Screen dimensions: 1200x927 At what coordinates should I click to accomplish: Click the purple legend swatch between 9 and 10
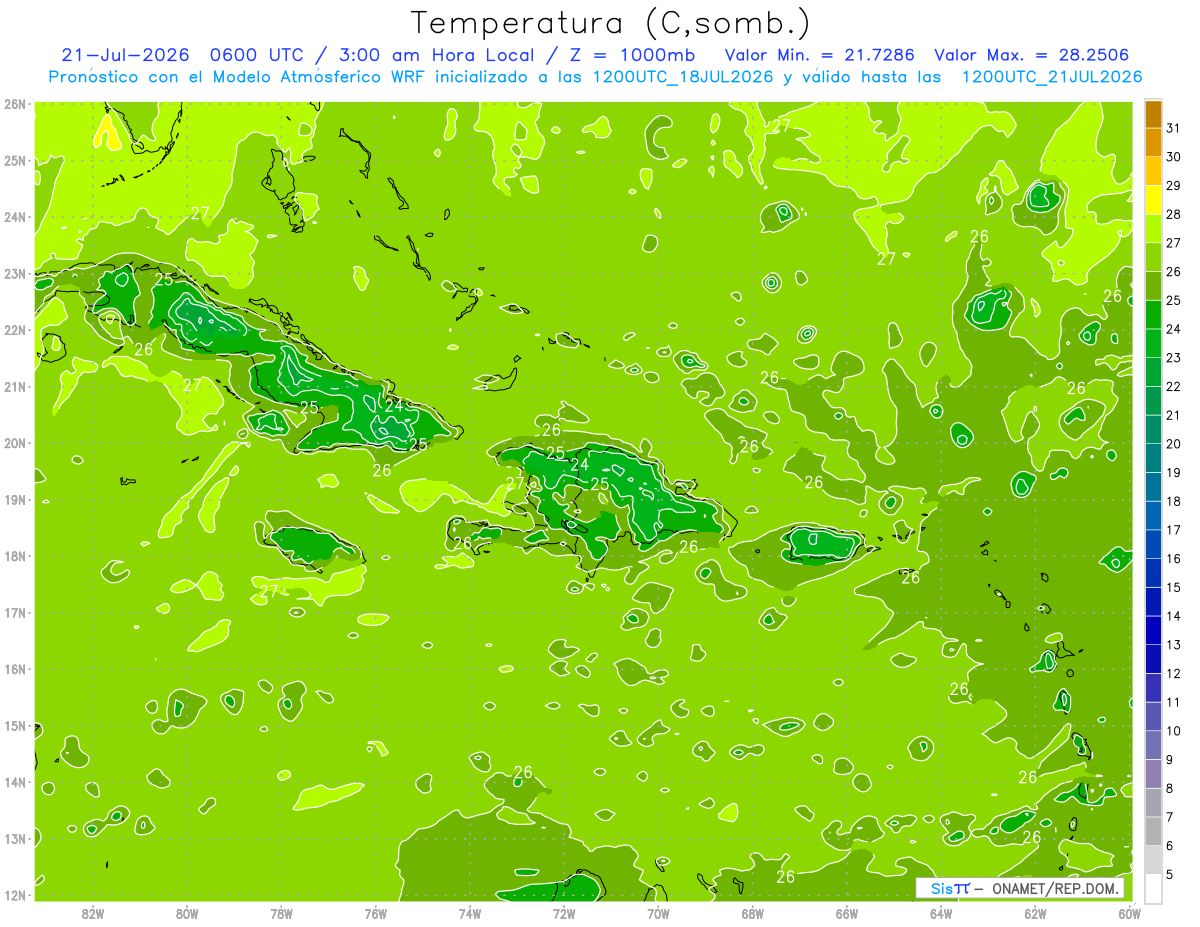(x=1153, y=745)
